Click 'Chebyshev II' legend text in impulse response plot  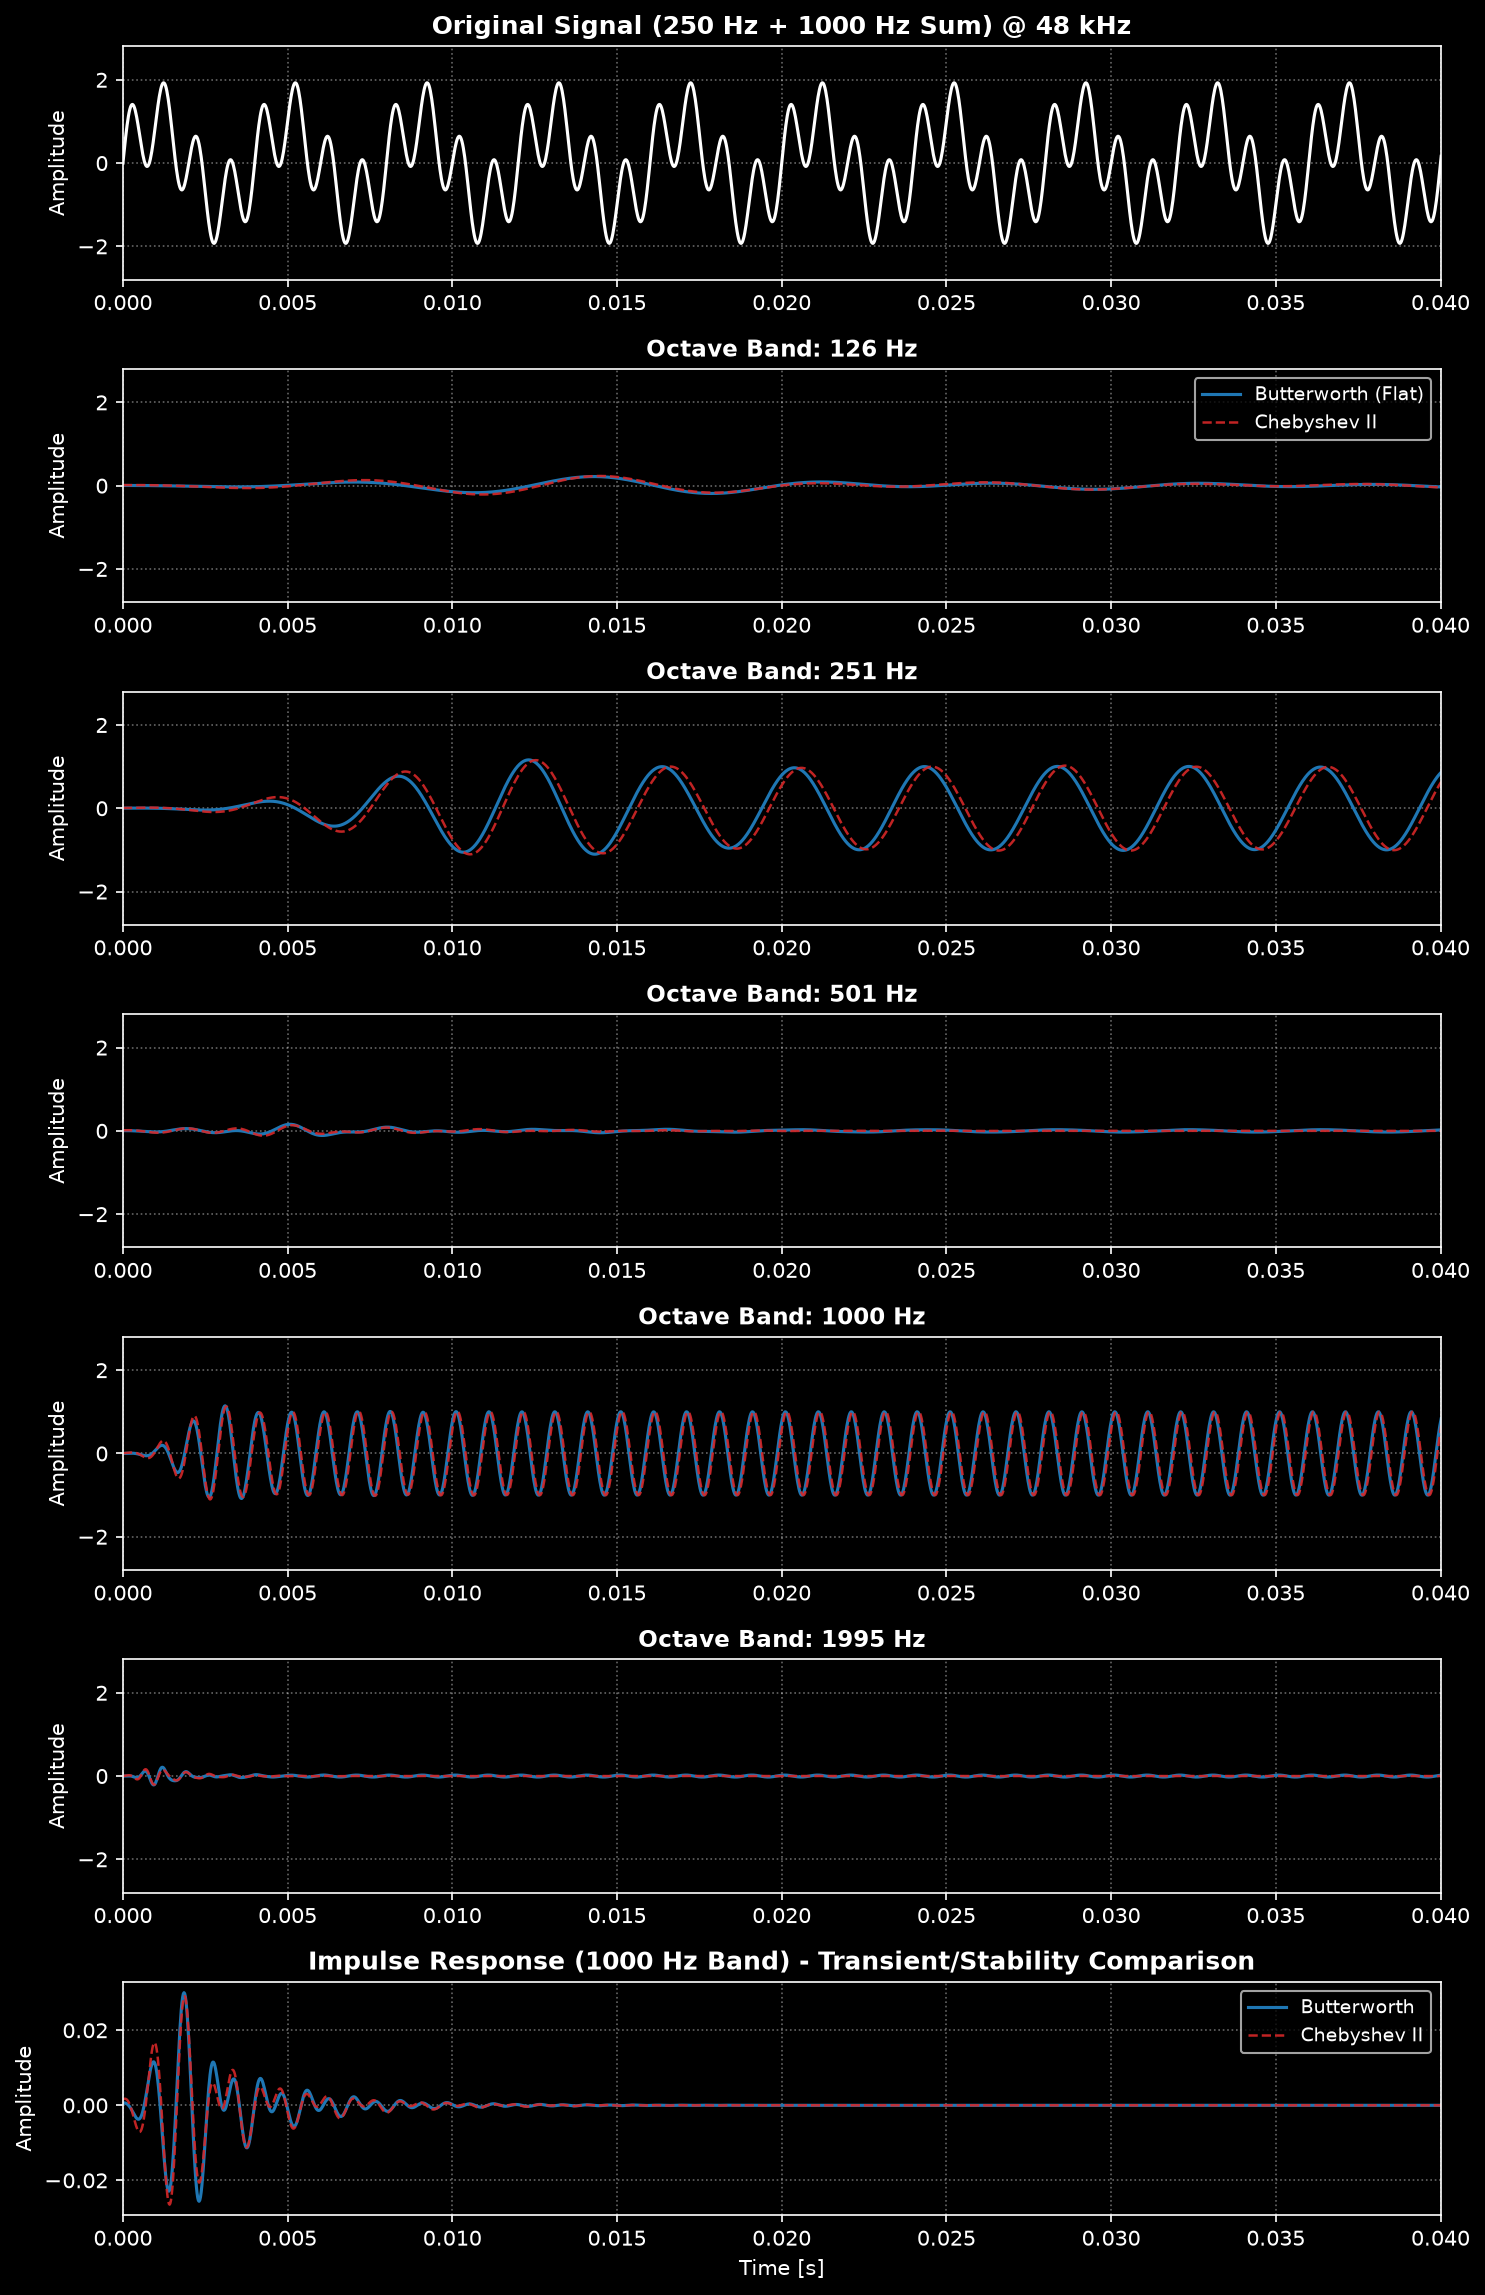click(1361, 2035)
